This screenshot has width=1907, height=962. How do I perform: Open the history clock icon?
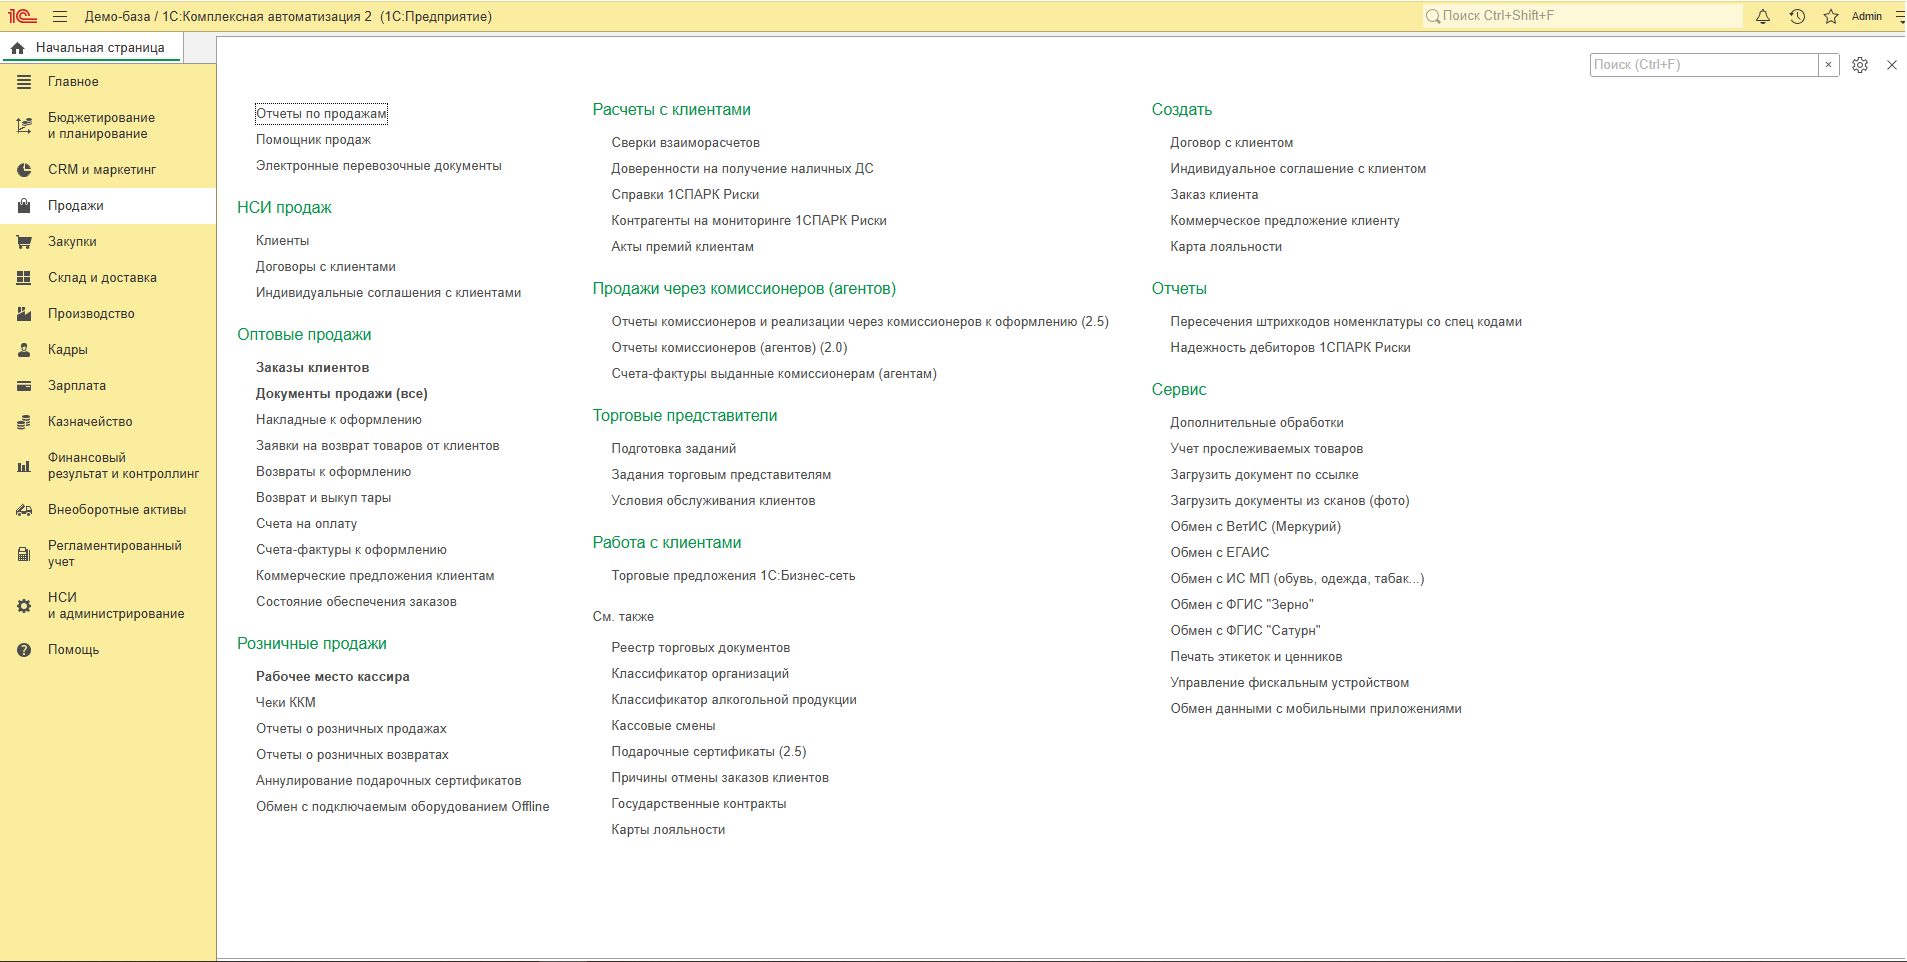tap(1797, 16)
